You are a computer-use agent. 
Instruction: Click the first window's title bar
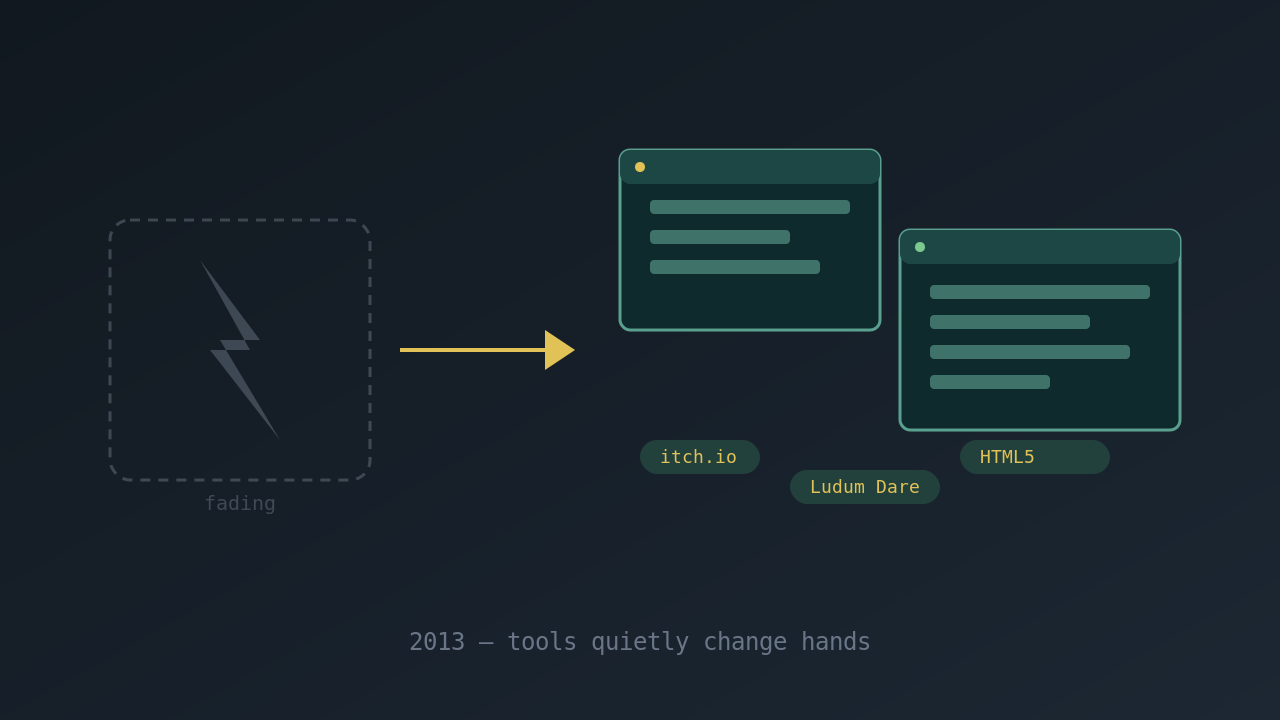click(750, 167)
